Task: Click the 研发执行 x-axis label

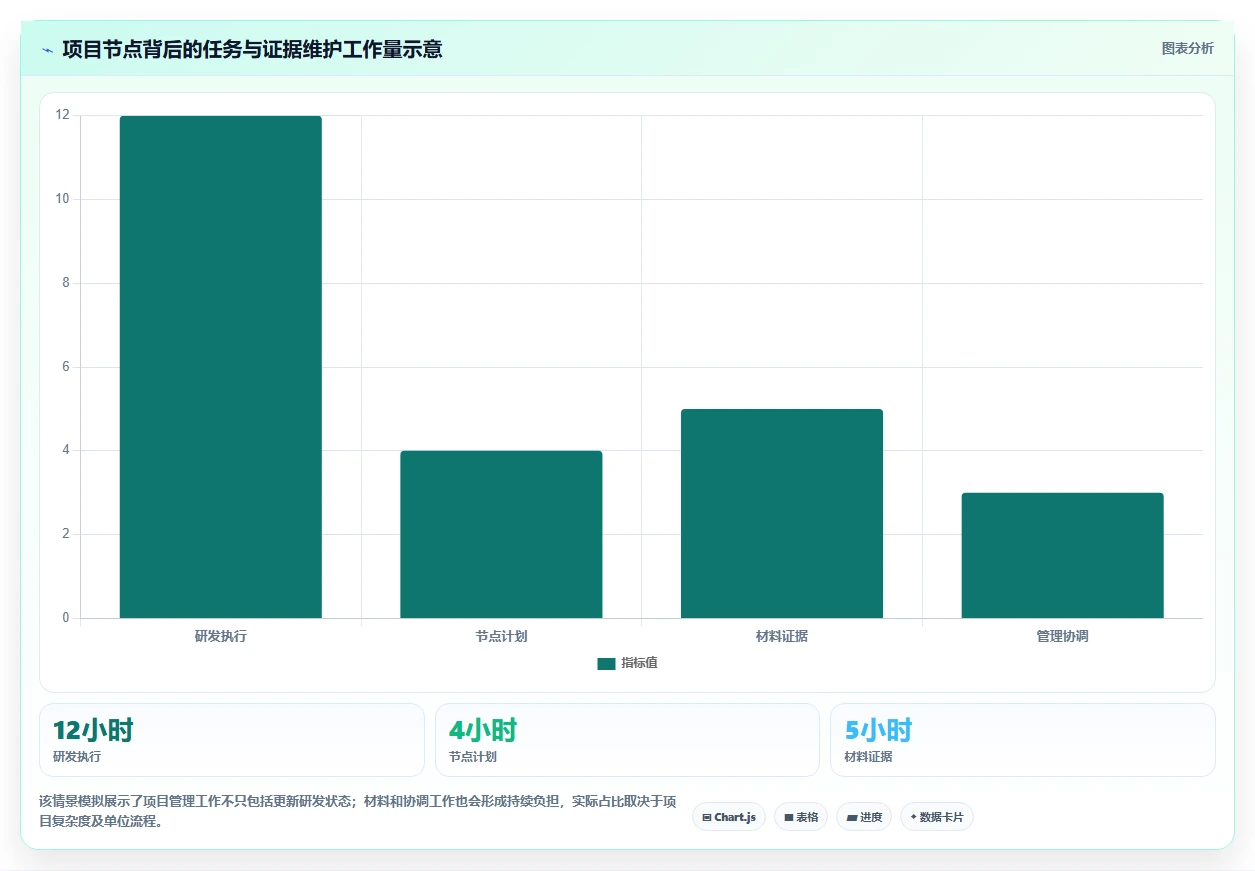Action: [221, 636]
